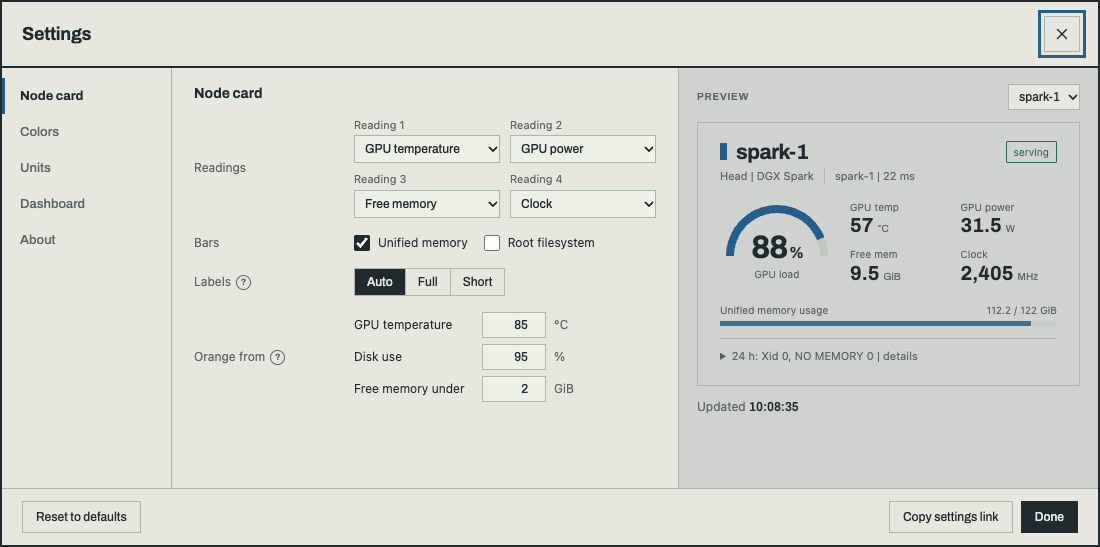Click the blue status marker beside spark-1

click(x=723, y=151)
